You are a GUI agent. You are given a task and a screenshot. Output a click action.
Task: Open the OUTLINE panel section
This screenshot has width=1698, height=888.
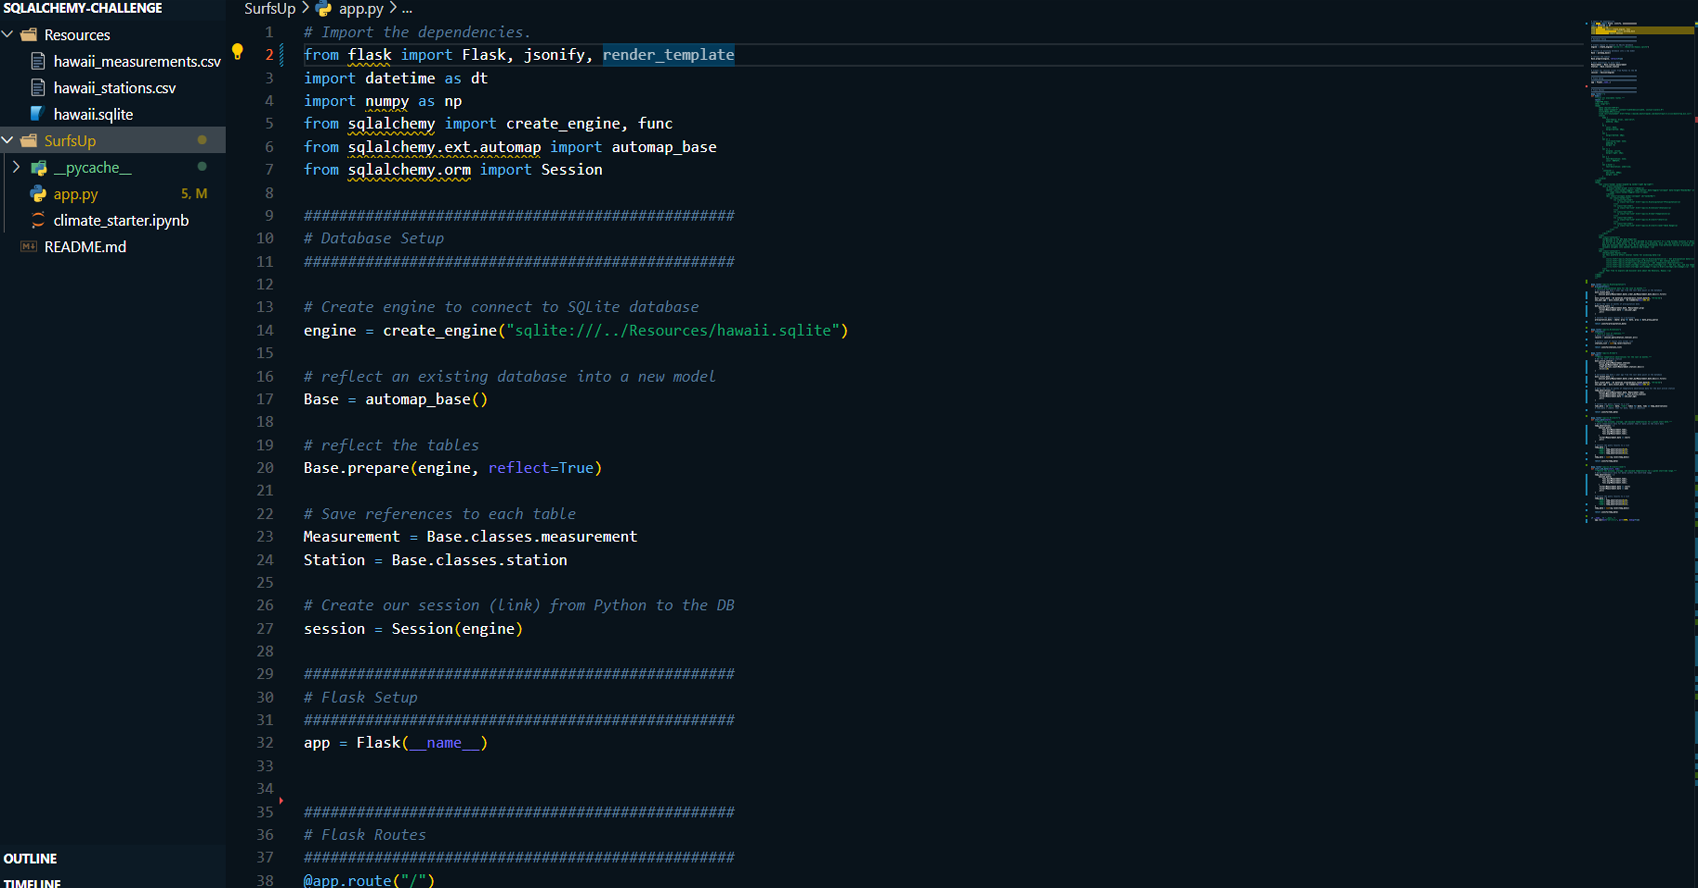pos(31,859)
